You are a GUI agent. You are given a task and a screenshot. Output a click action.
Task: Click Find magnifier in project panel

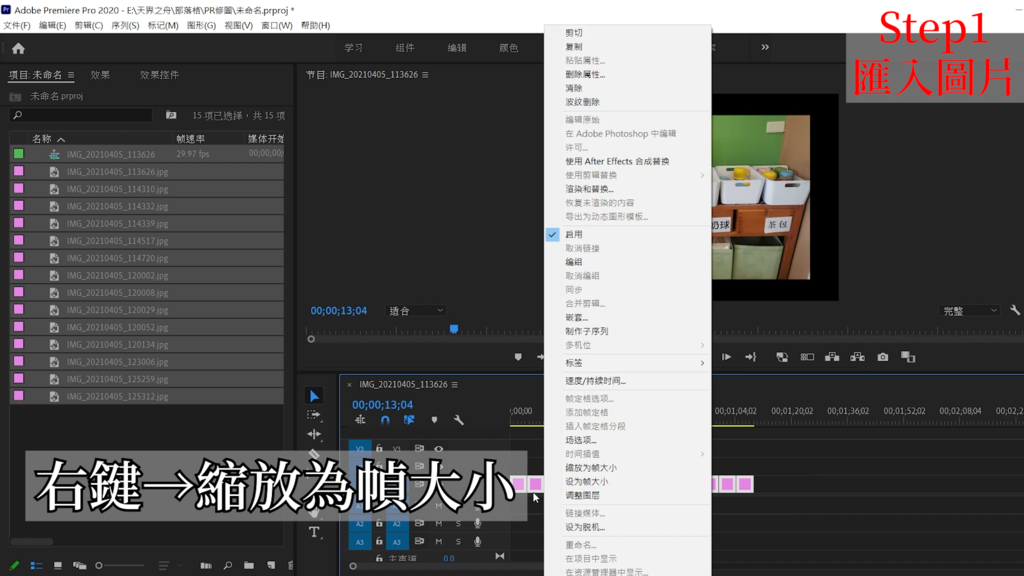click(227, 566)
